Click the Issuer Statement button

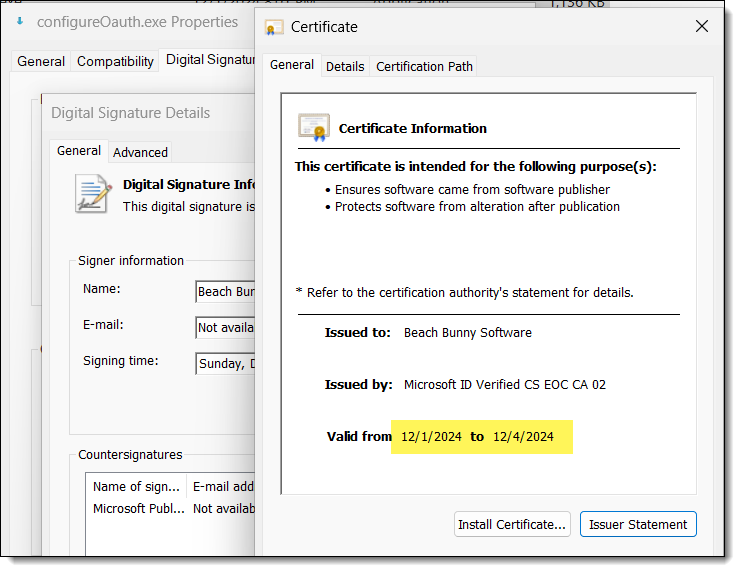(x=638, y=524)
